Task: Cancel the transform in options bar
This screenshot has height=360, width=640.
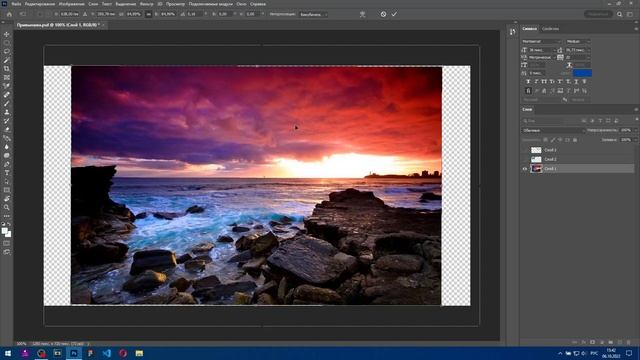Action: coord(383,14)
